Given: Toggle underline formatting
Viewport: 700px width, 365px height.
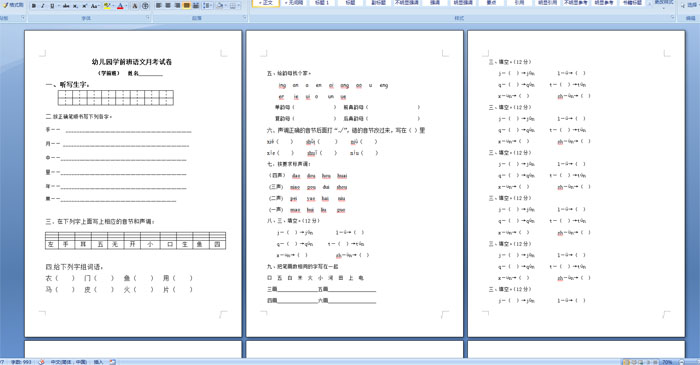Looking at the screenshot, I should tap(52, 6).
